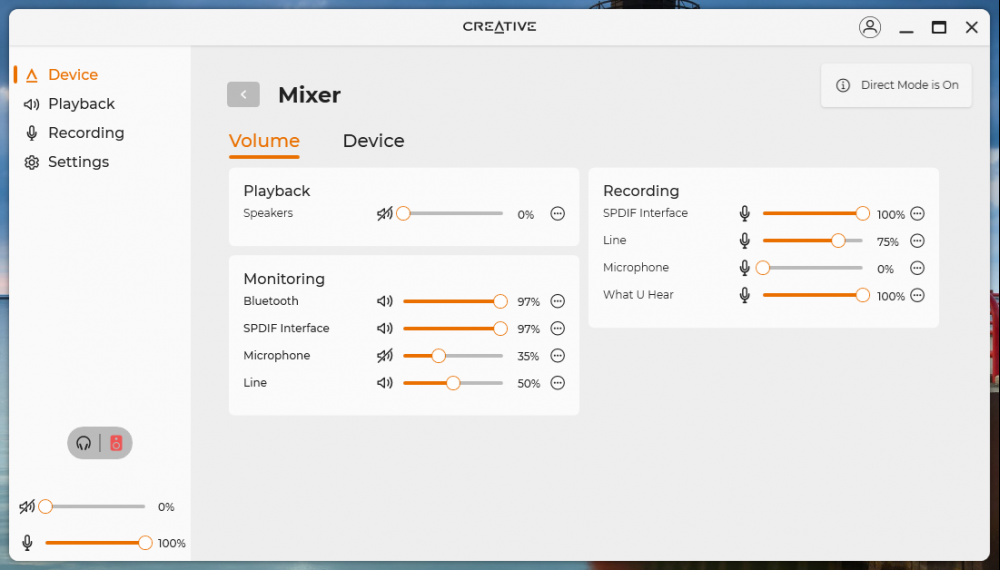Unmute Microphone monitoring

pyautogui.click(x=385, y=356)
